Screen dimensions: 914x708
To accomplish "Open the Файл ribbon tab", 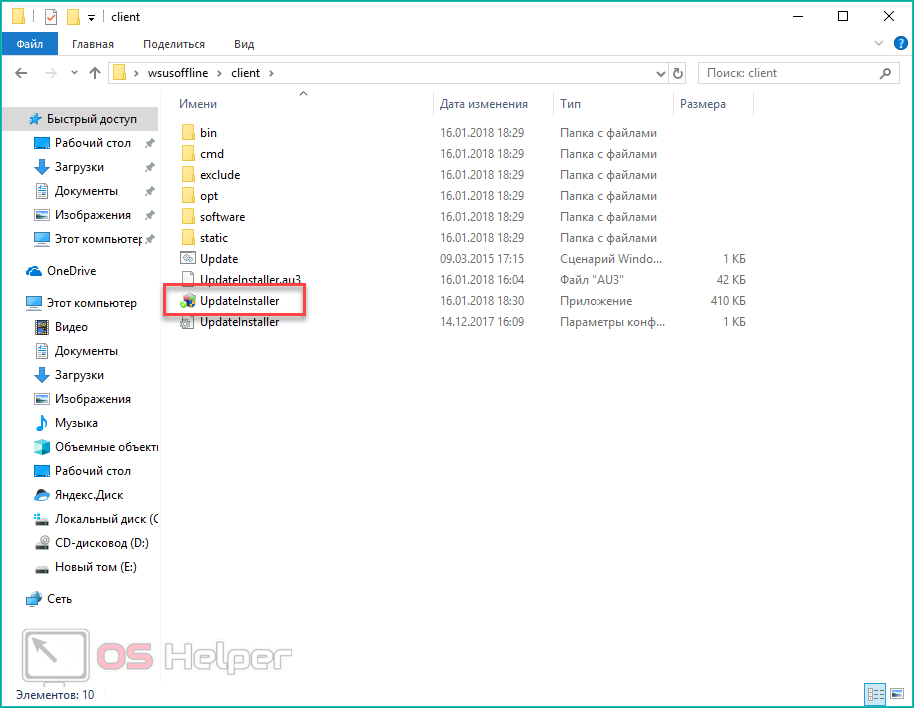I will pyautogui.click(x=30, y=44).
